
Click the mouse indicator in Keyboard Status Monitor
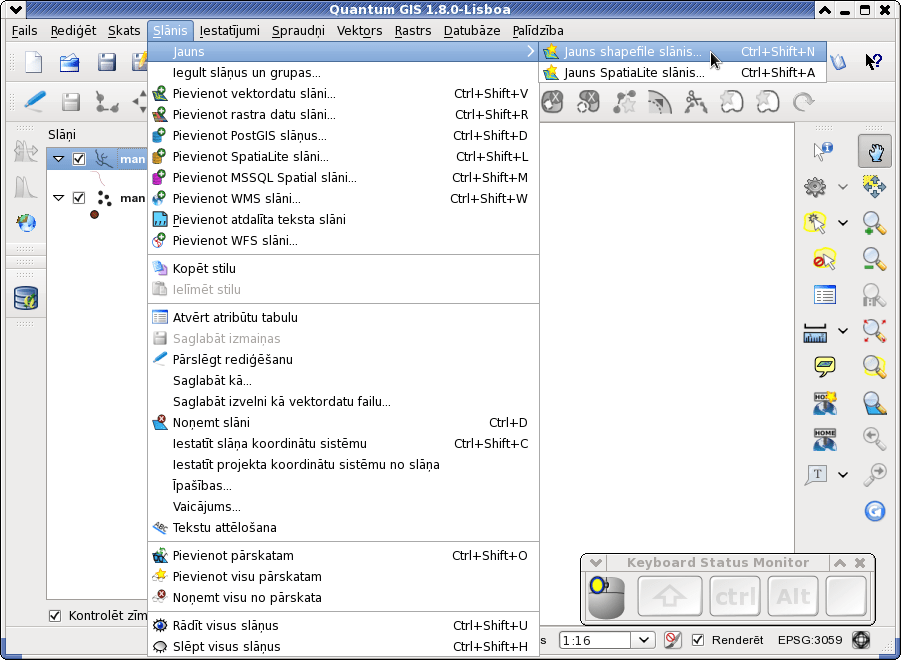(x=606, y=597)
